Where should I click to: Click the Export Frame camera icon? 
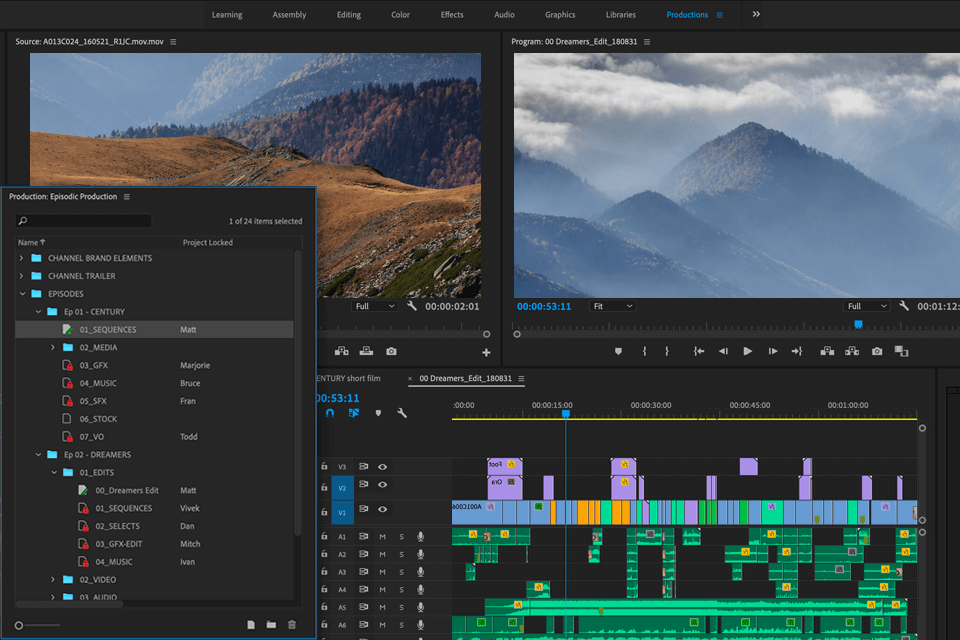tap(876, 351)
